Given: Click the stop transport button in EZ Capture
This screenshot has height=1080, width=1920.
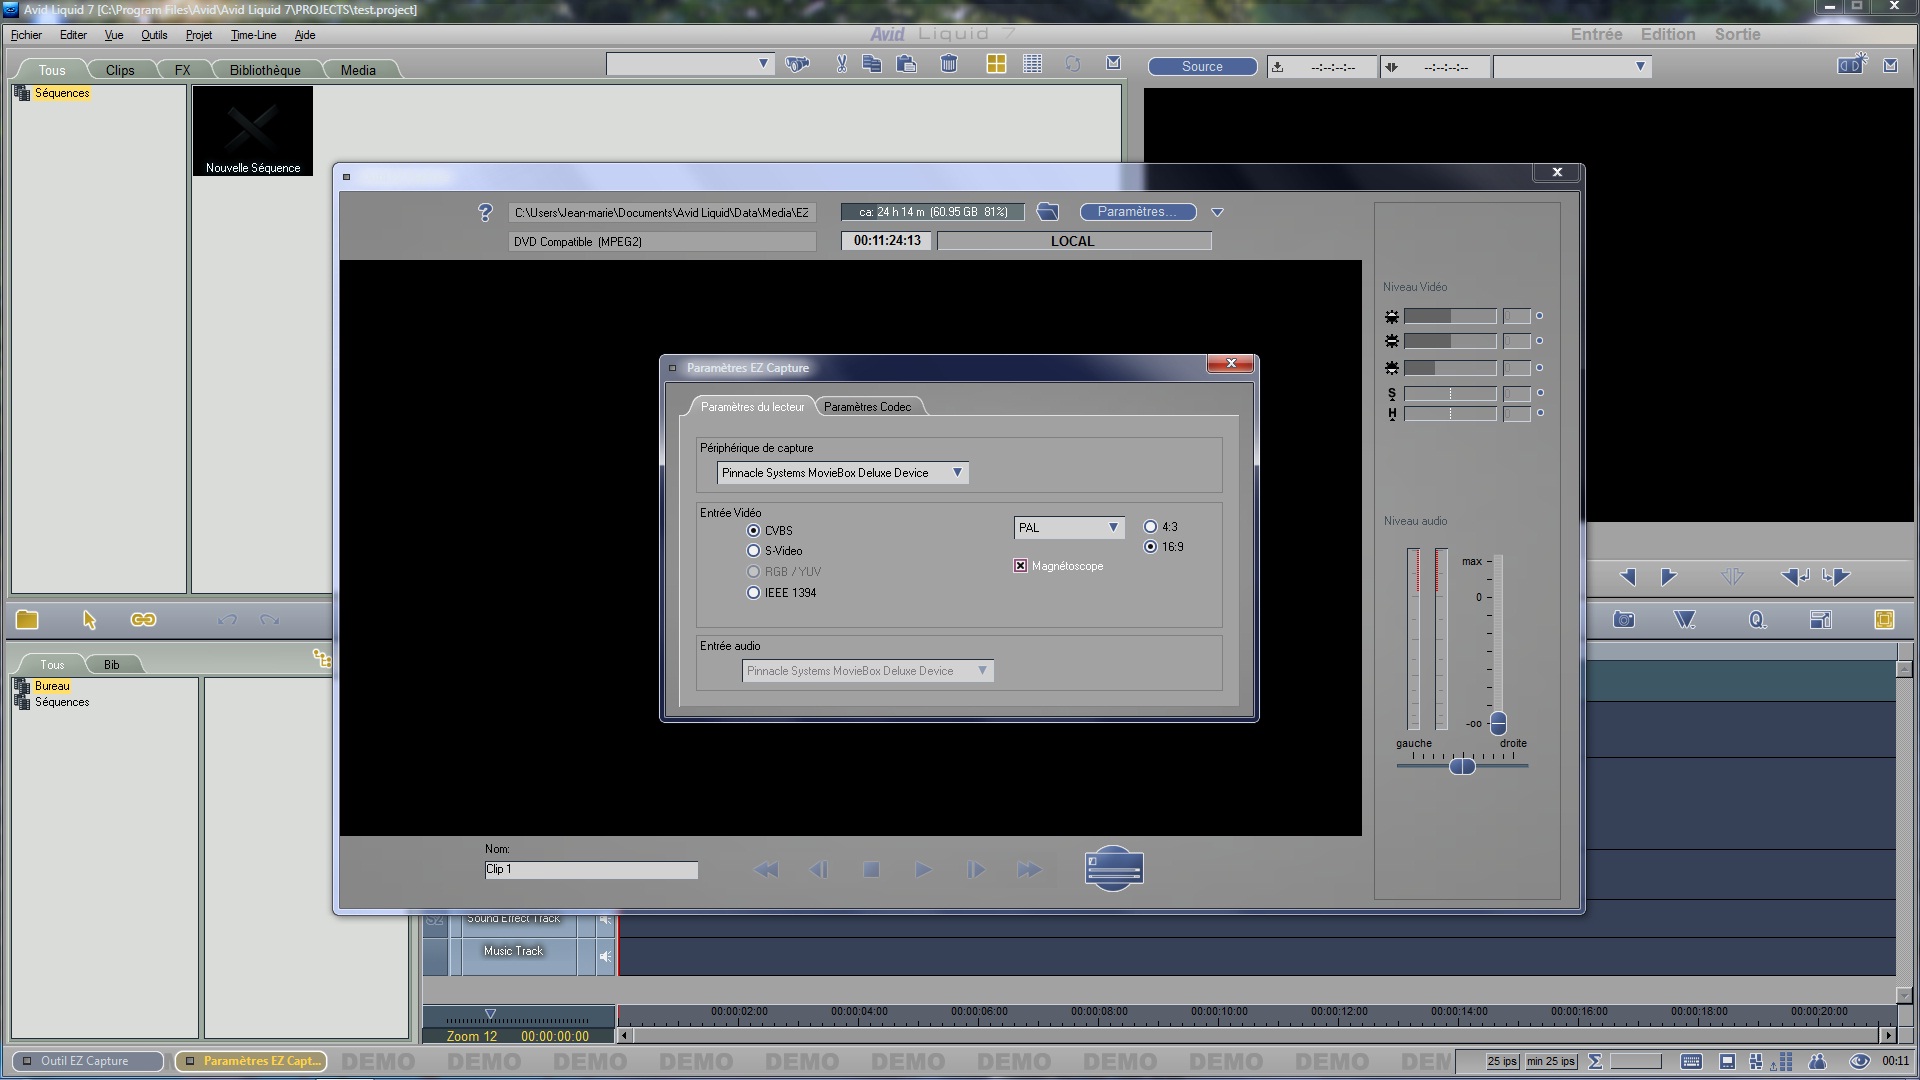Looking at the screenshot, I should point(871,870).
